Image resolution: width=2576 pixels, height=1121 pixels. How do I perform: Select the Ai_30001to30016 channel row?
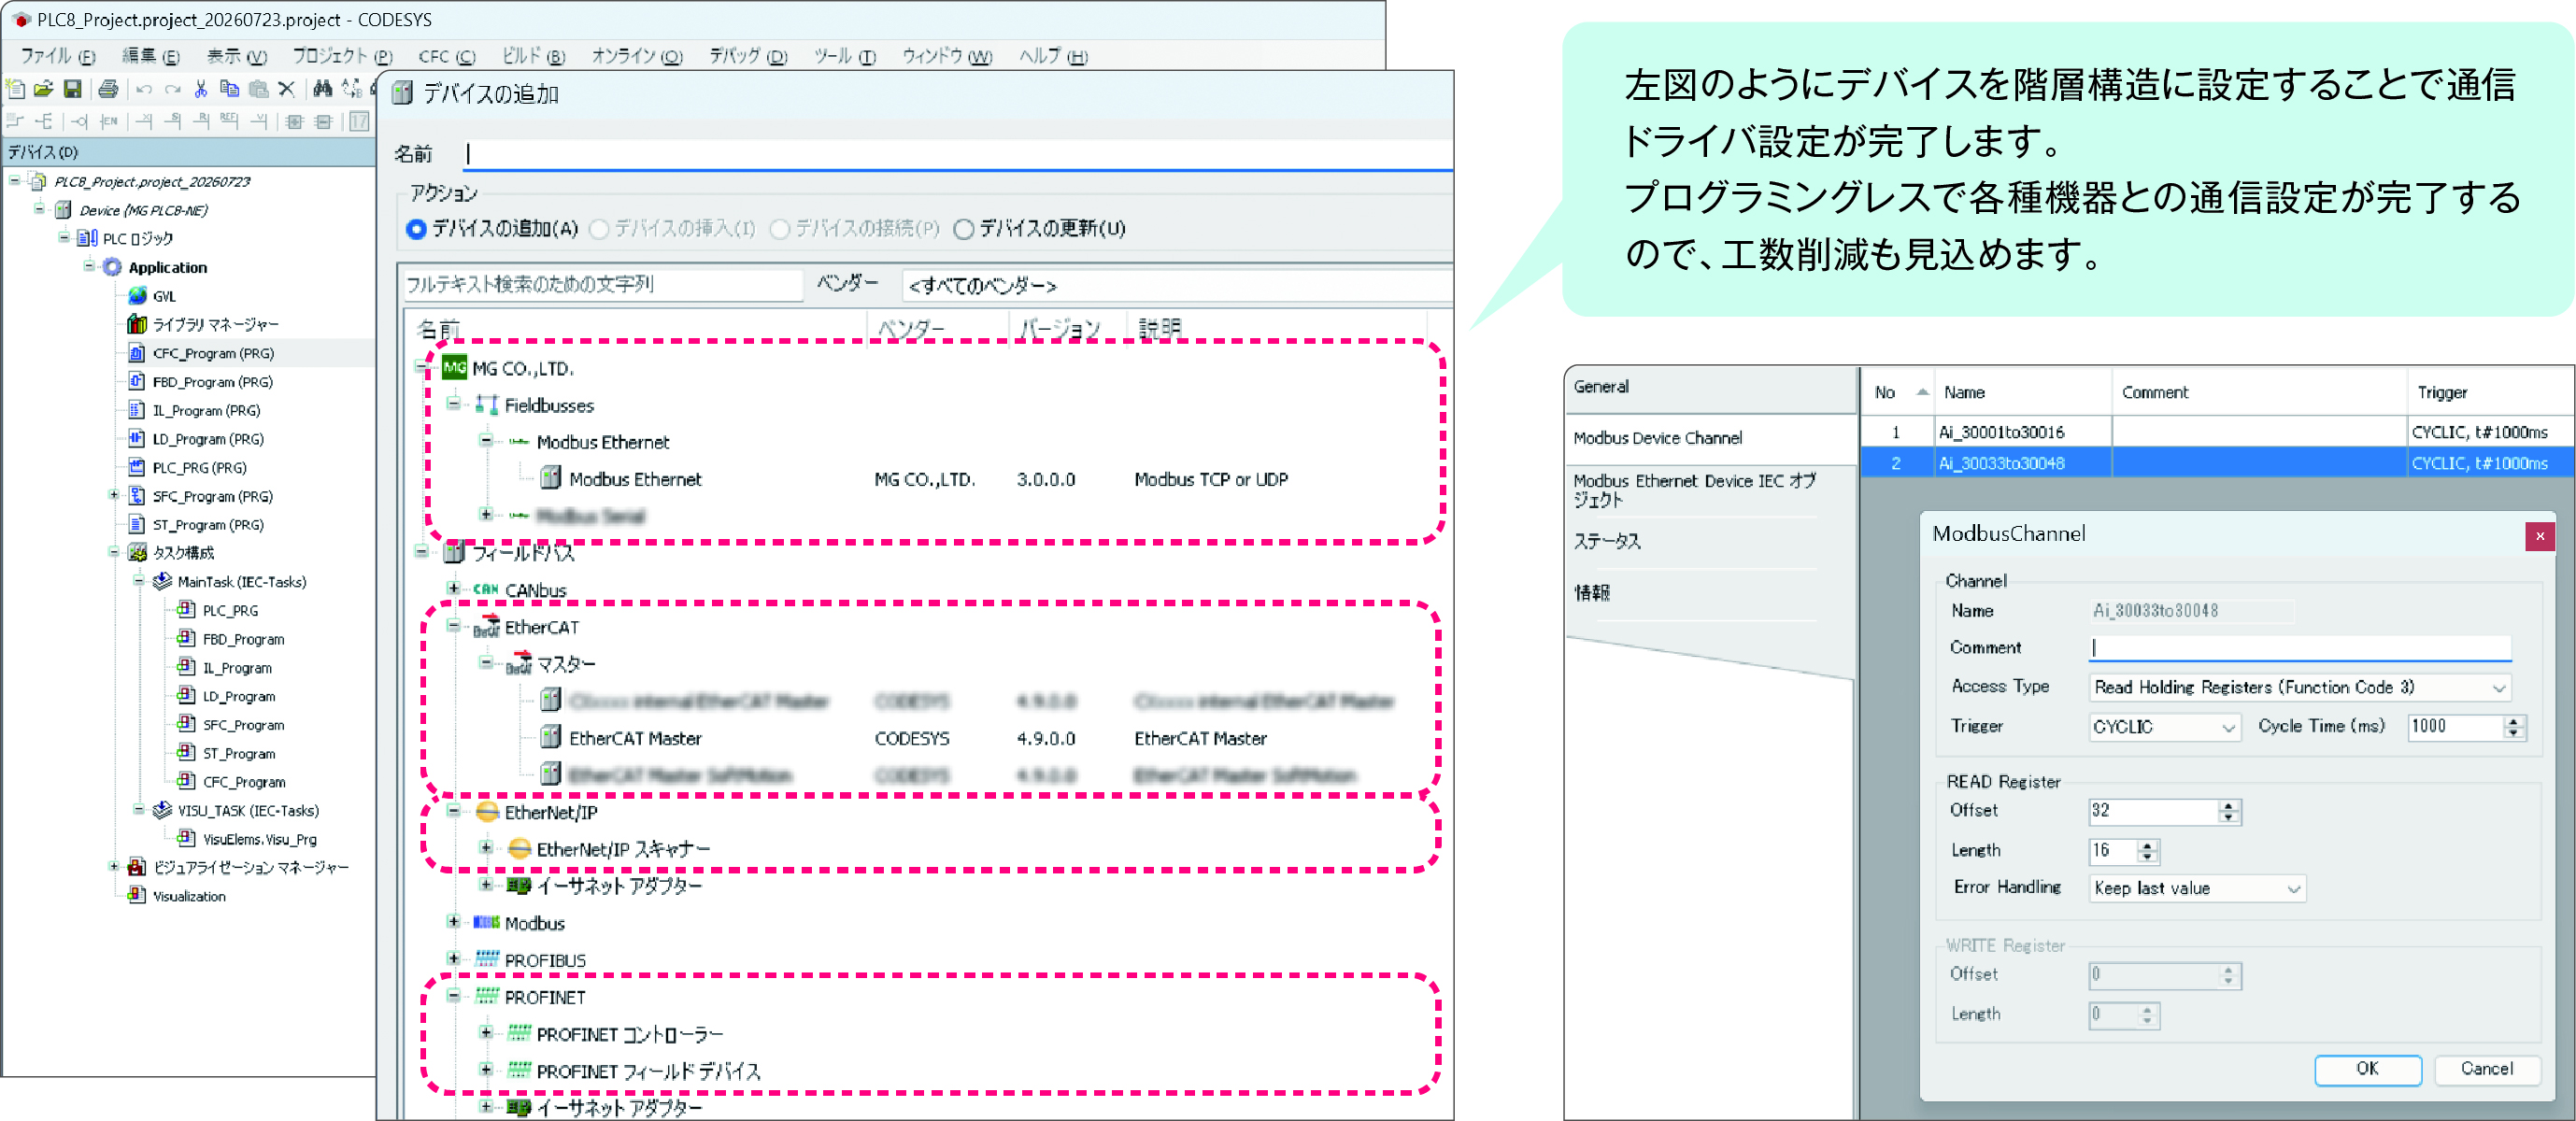click(x=2216, y=432)
